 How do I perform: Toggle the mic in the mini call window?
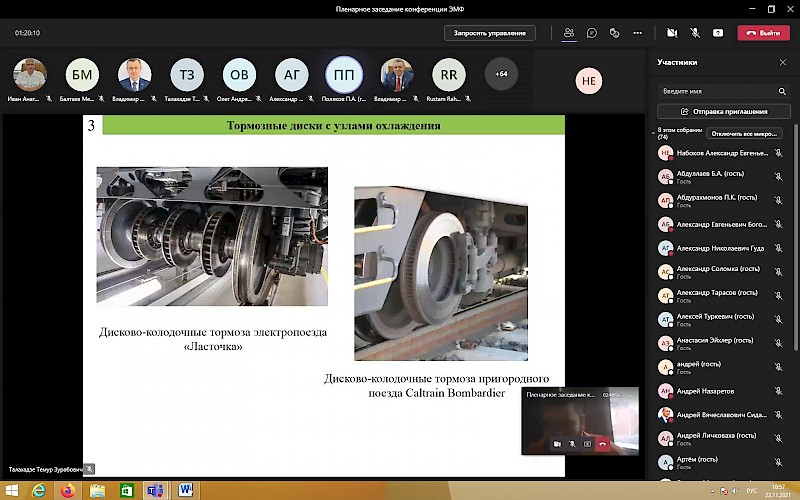click(x=572, y=443)
